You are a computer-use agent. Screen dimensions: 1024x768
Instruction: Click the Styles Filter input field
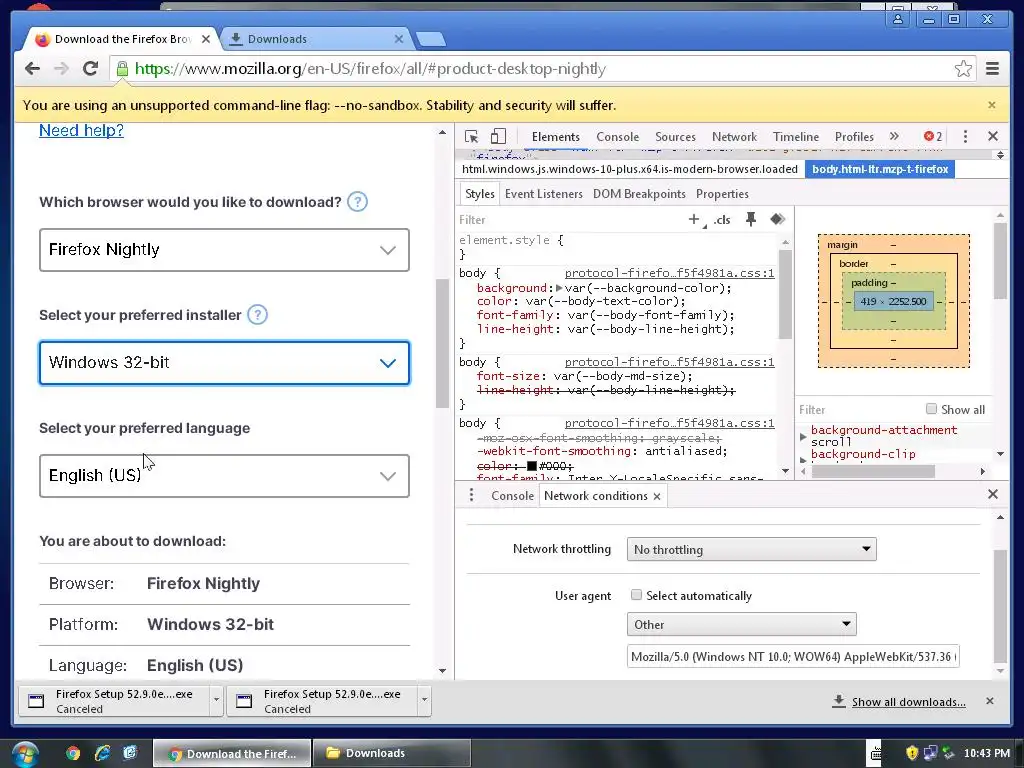click(x=568, y=220)
